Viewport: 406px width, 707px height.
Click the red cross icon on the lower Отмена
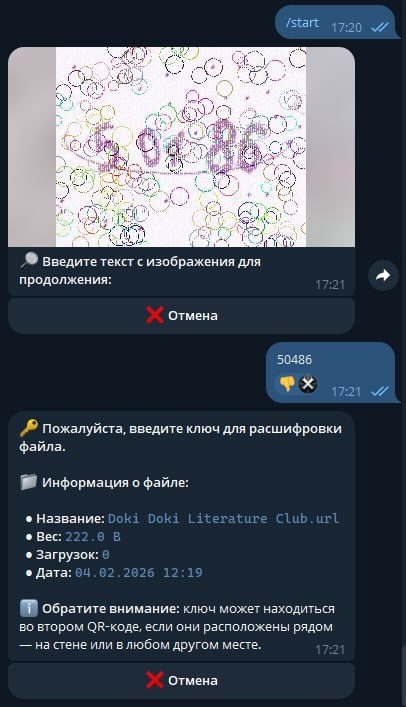[155, 680]
